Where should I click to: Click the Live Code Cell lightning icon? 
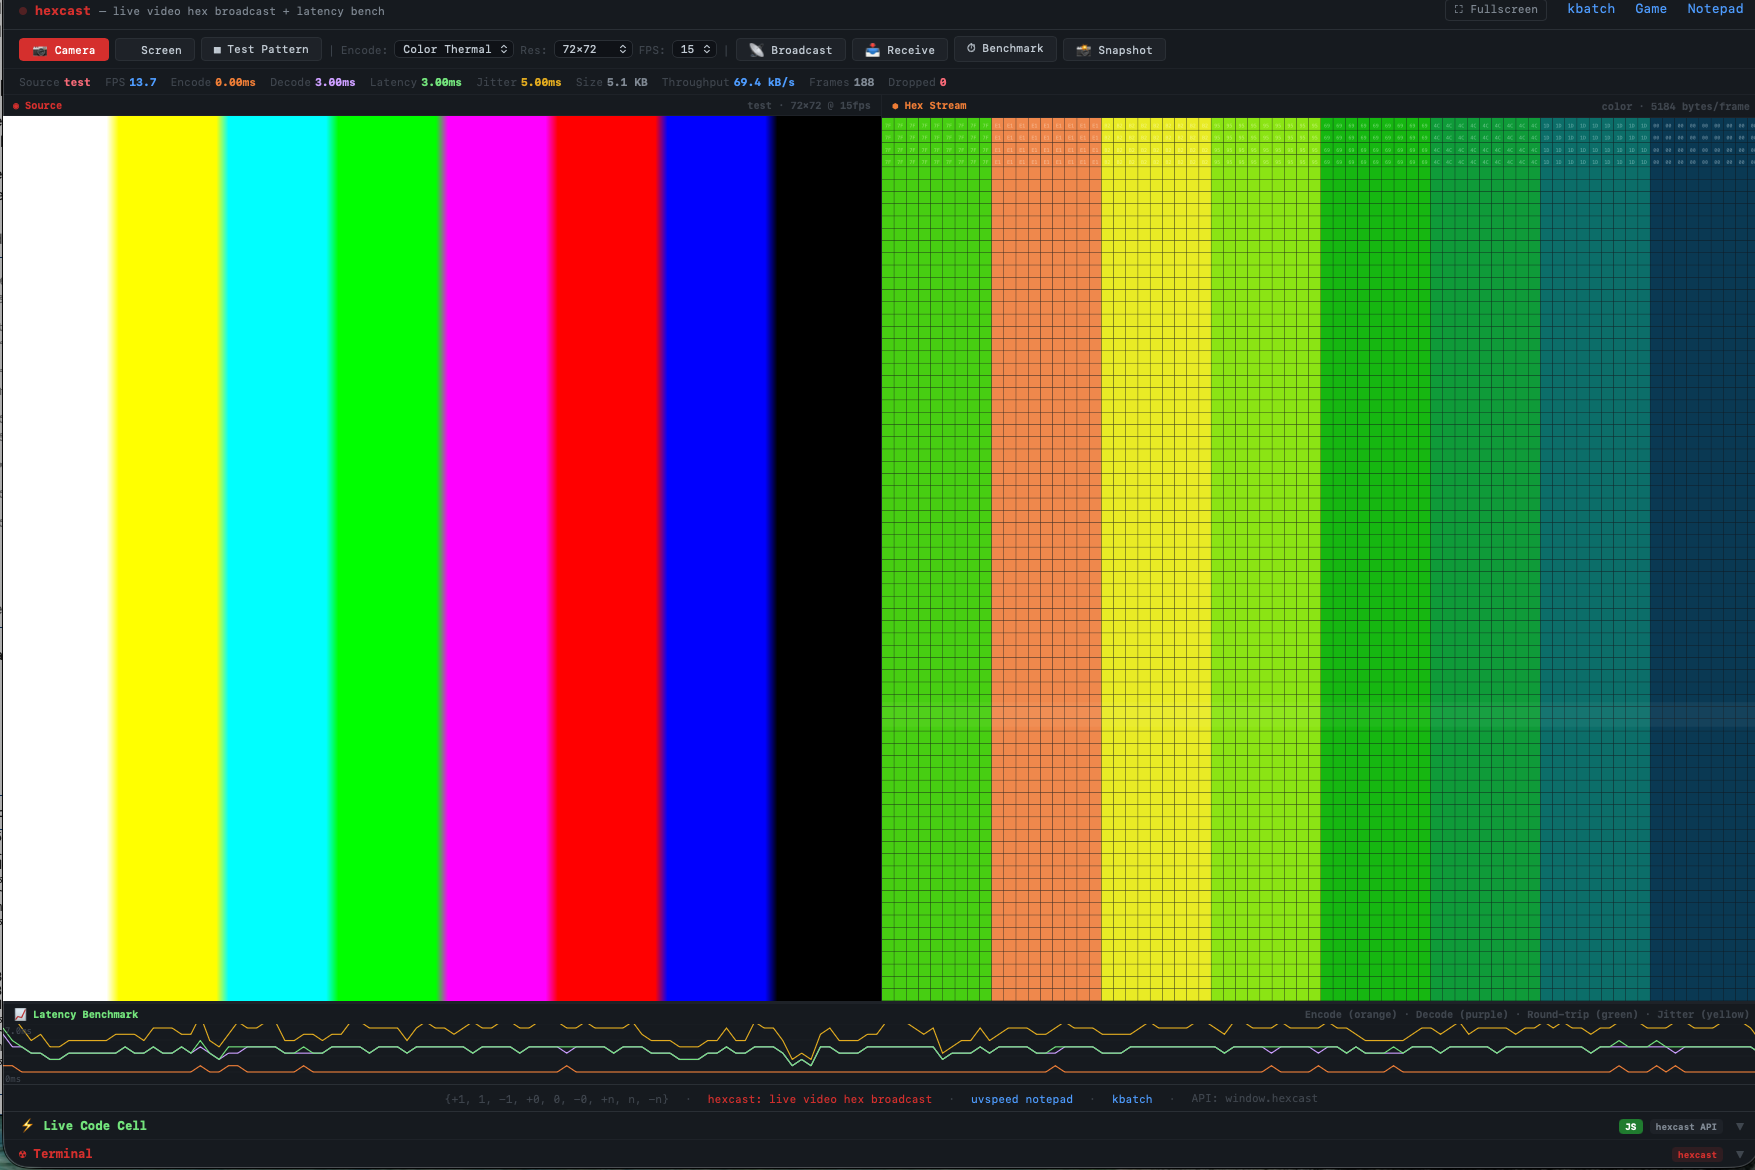pyautogui.click(x=27, y=1125)
